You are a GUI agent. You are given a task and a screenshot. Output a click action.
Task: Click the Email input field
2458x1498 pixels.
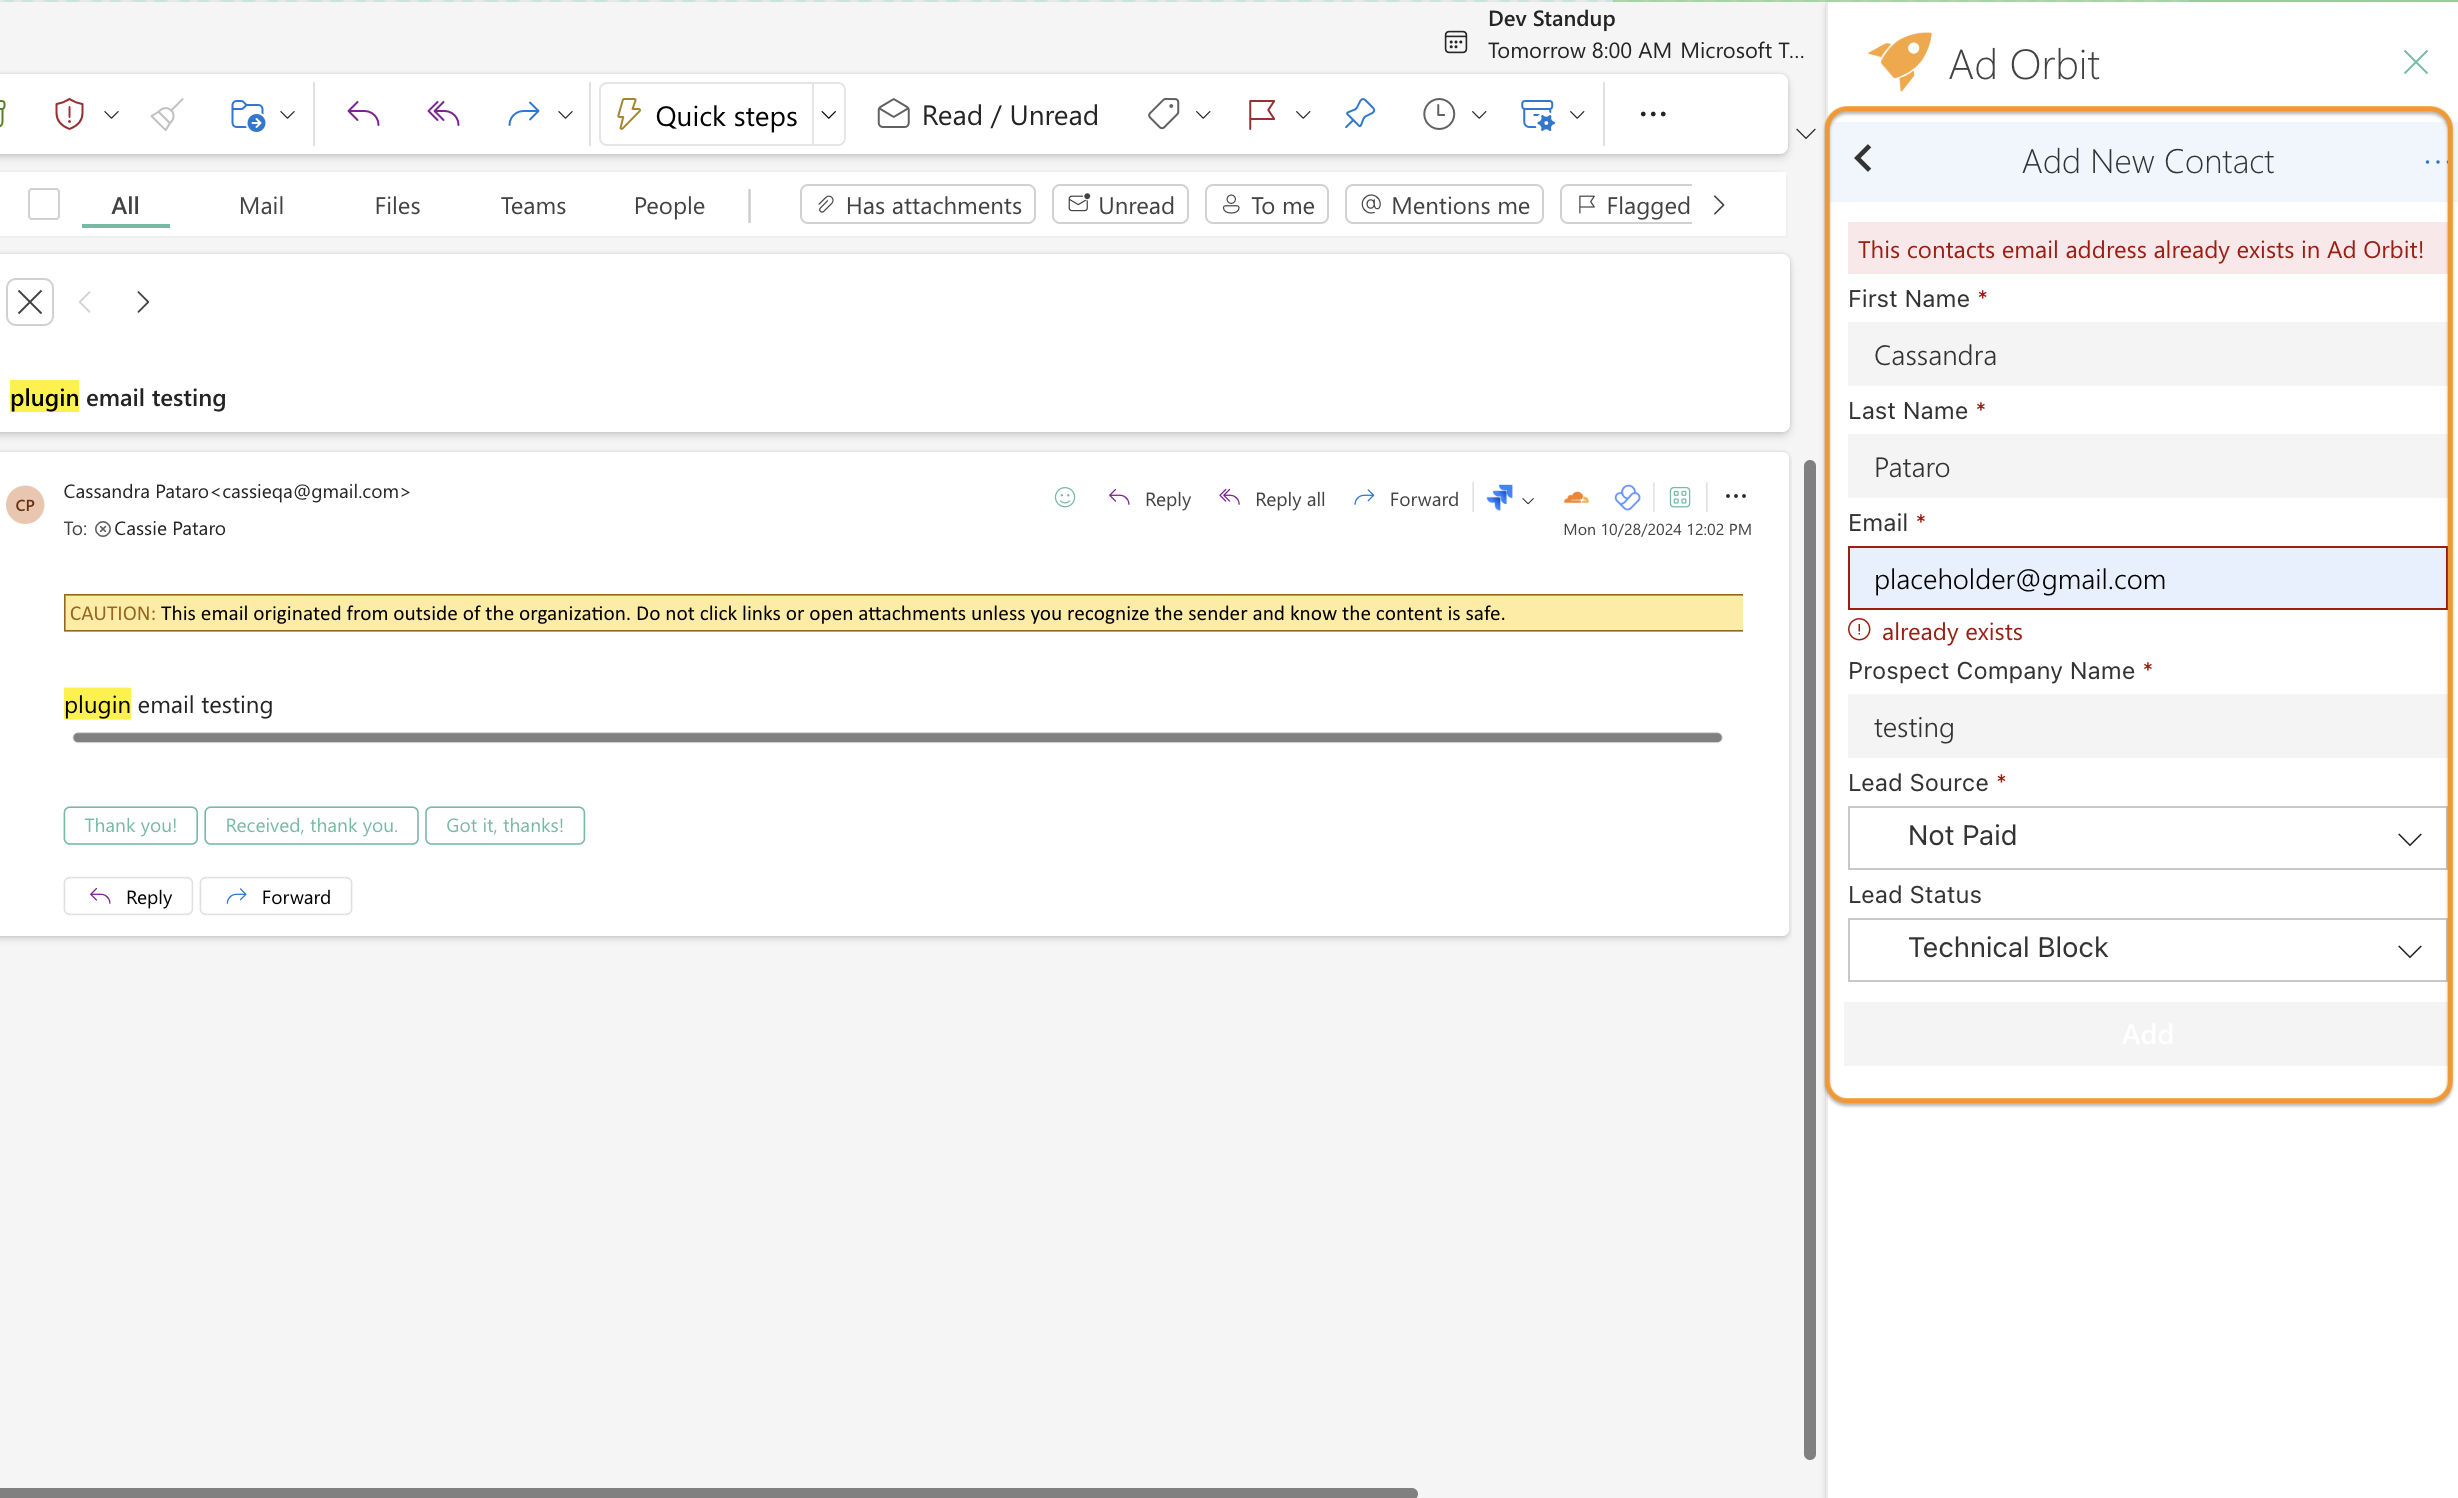click(x=2147, y=578)
